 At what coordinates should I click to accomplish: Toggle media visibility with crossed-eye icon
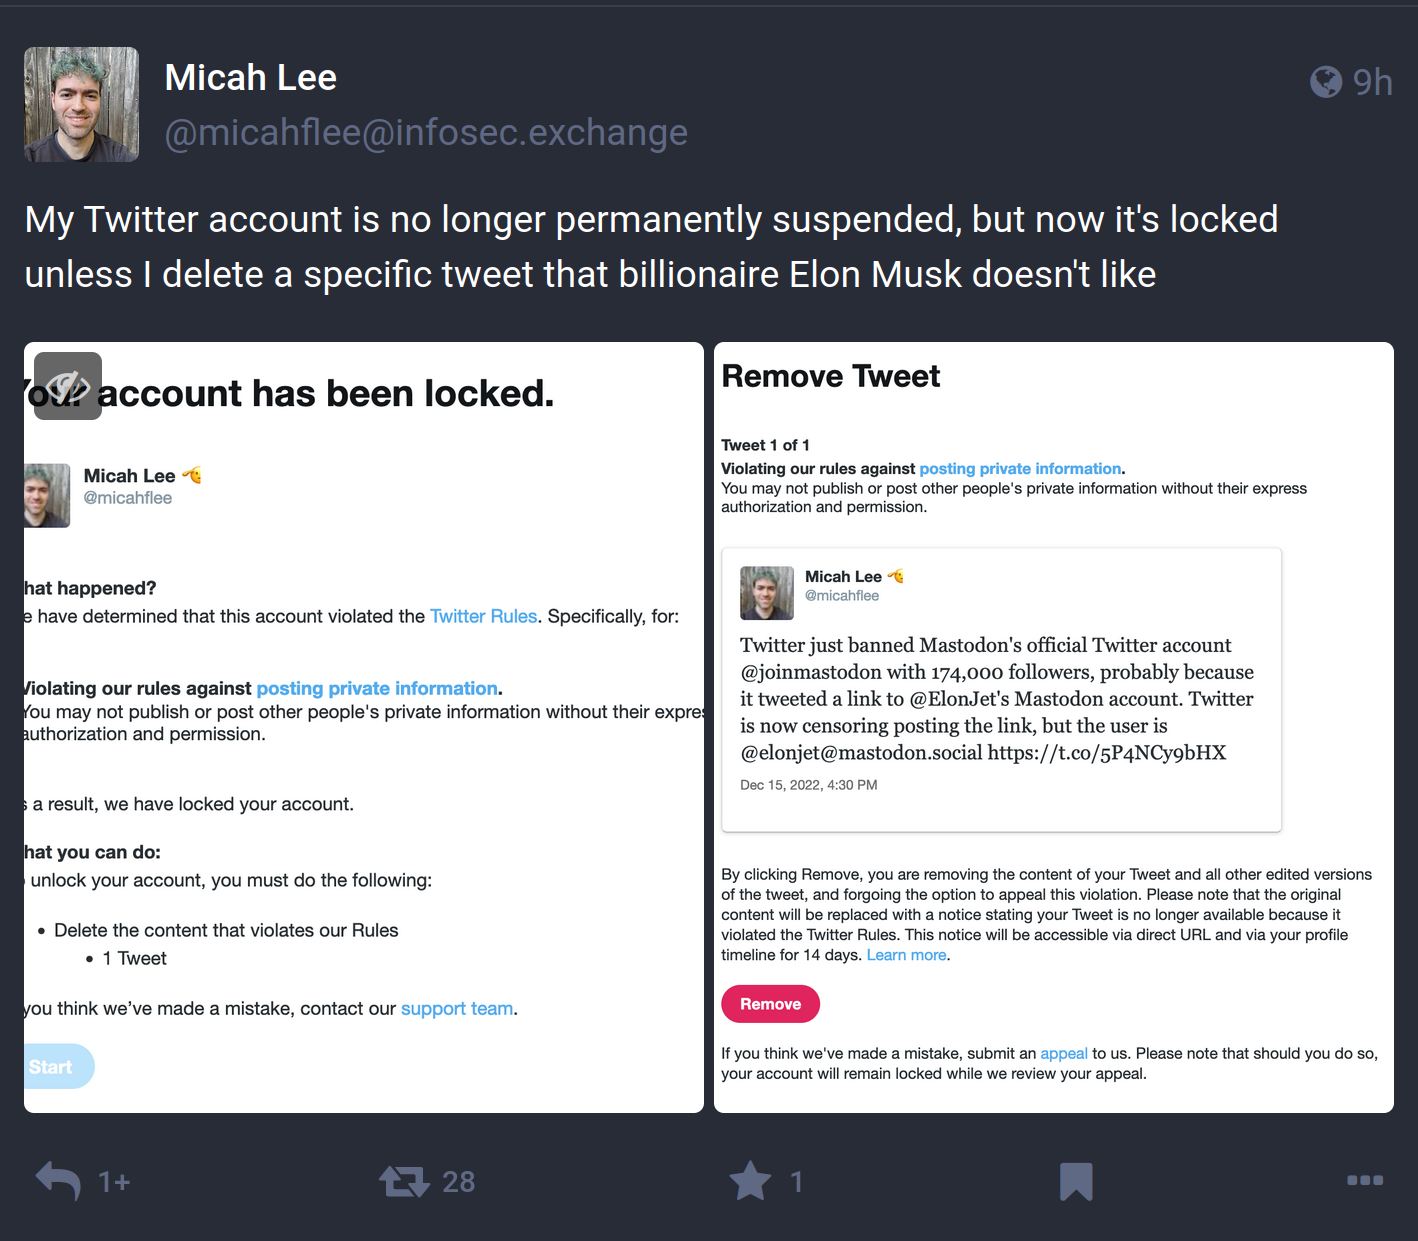(x=68, y=386)
